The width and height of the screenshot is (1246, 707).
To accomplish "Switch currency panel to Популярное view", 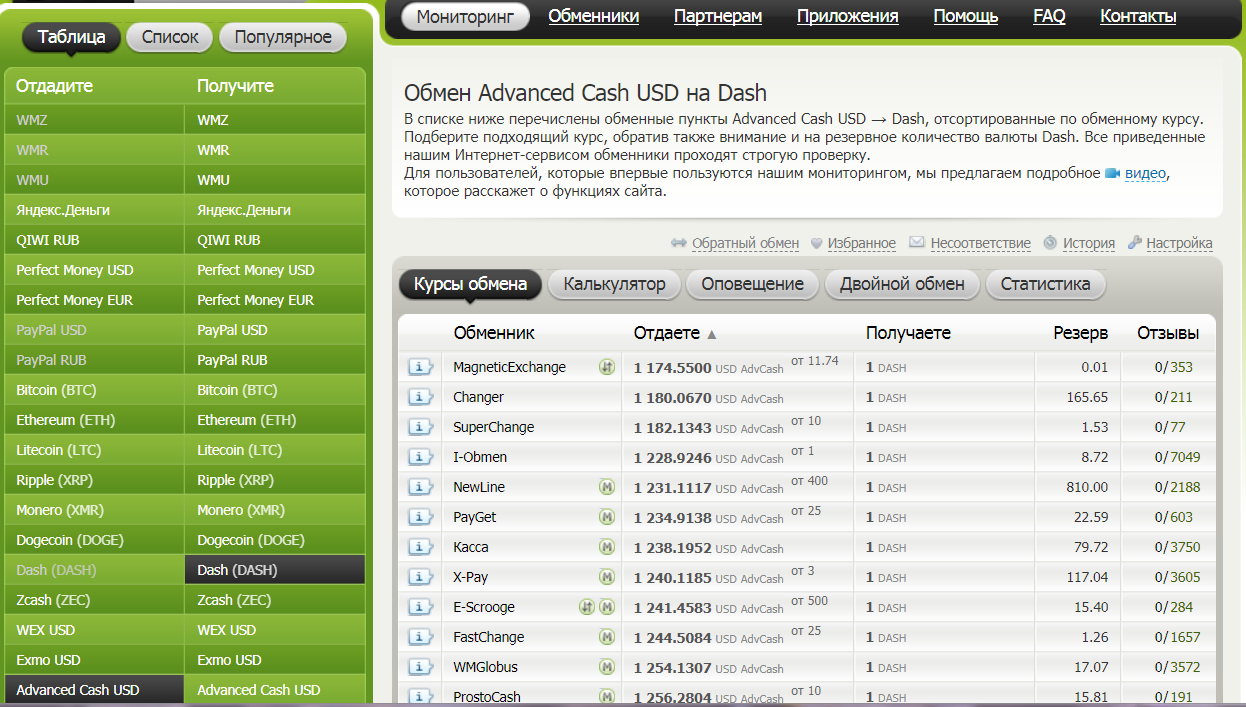I will click(283, 38).
